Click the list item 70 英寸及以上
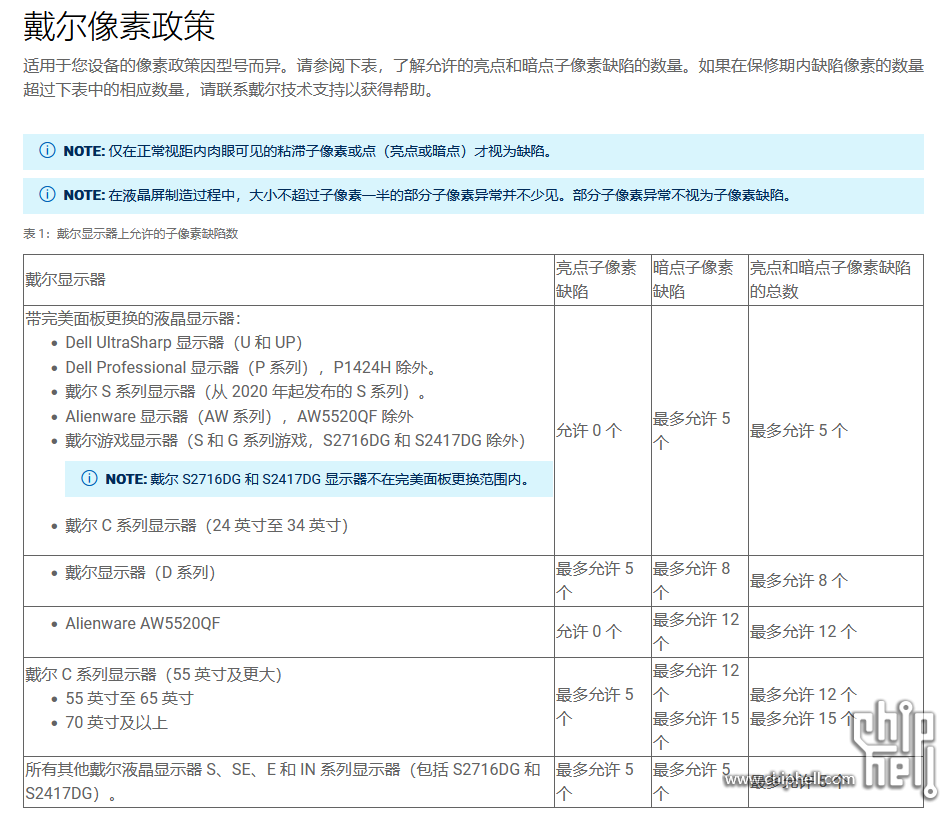The height and width of the screenshot is (814, 951). 116,723
